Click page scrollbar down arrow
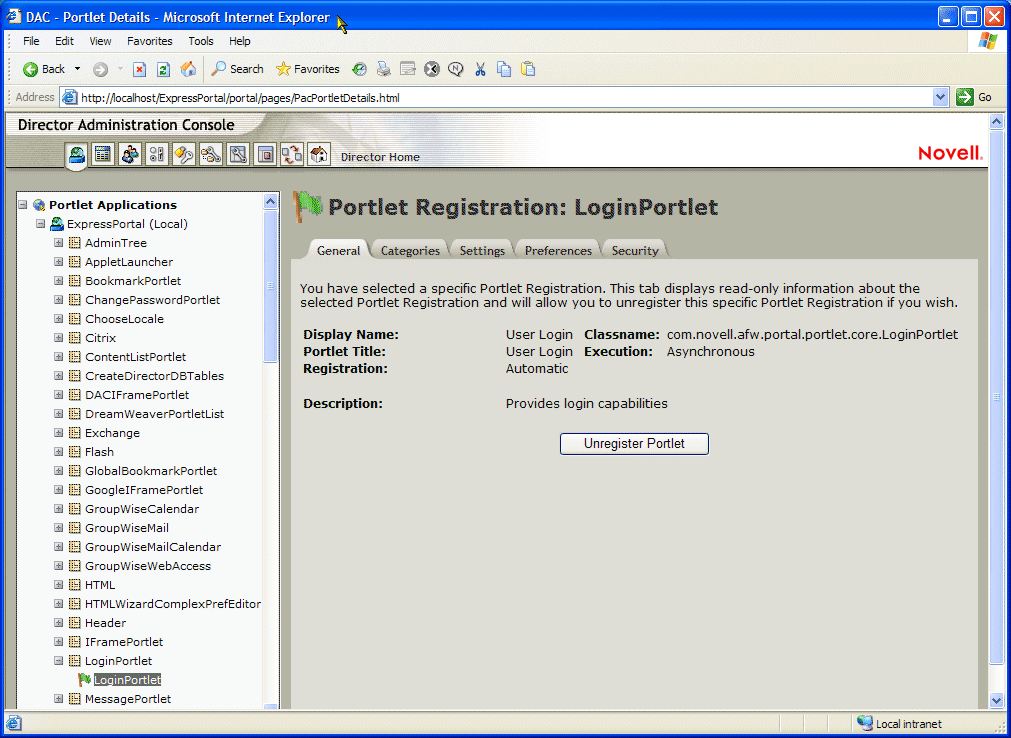This screenshot has width=1011, height=738. coord(996,700)
